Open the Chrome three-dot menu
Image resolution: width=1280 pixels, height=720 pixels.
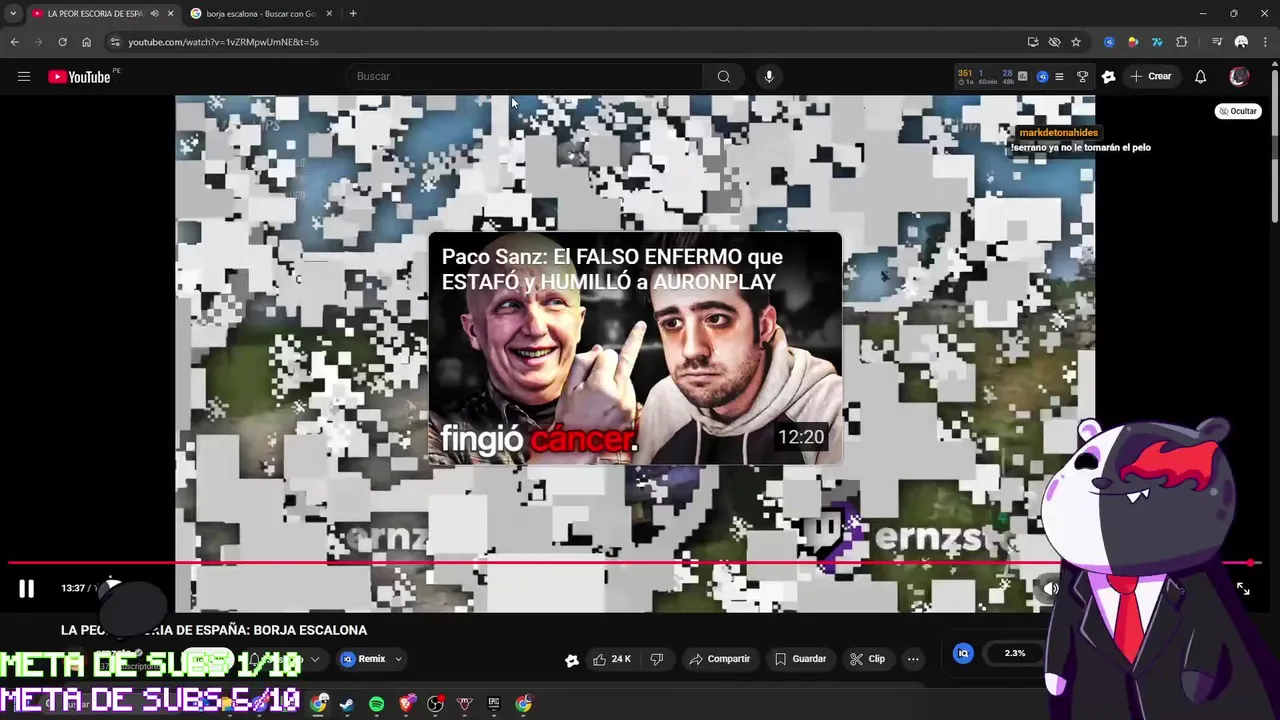(x=1265, y=42)
